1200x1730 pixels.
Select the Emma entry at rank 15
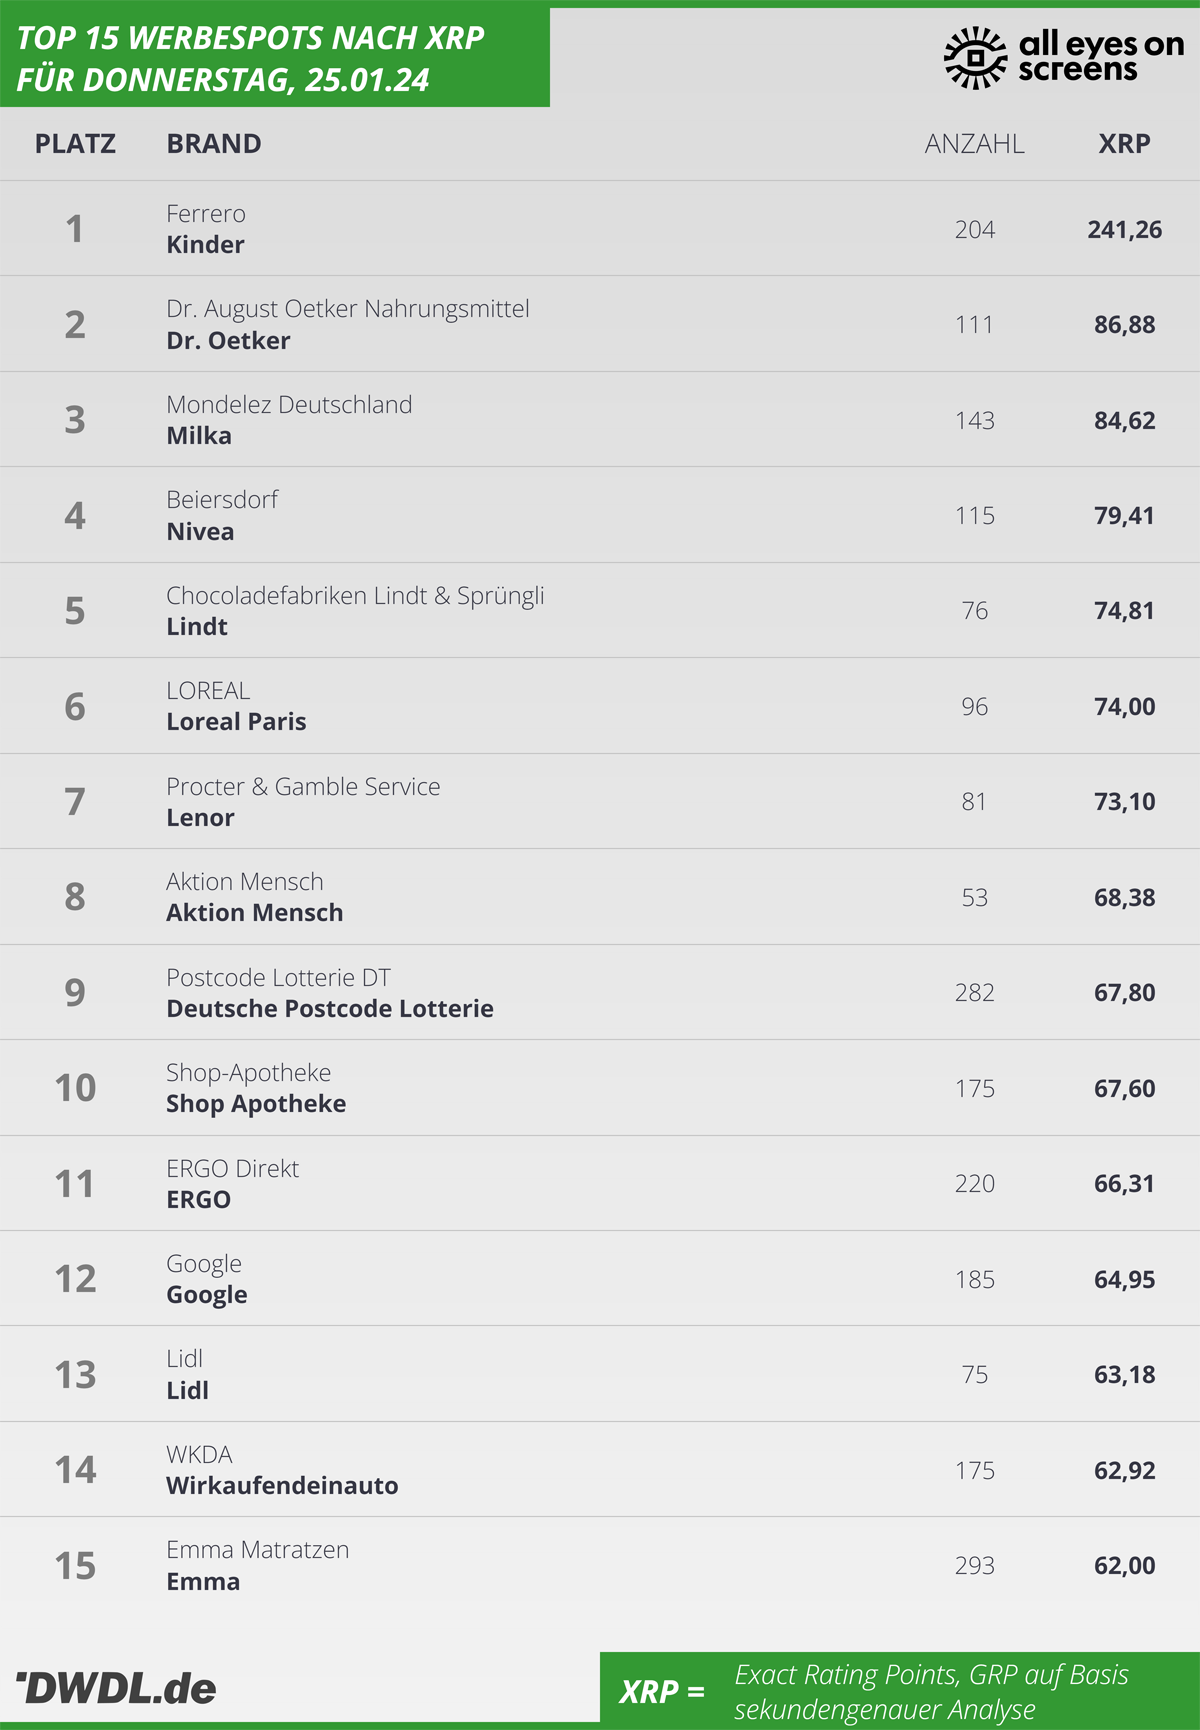tap(600, 1565)
